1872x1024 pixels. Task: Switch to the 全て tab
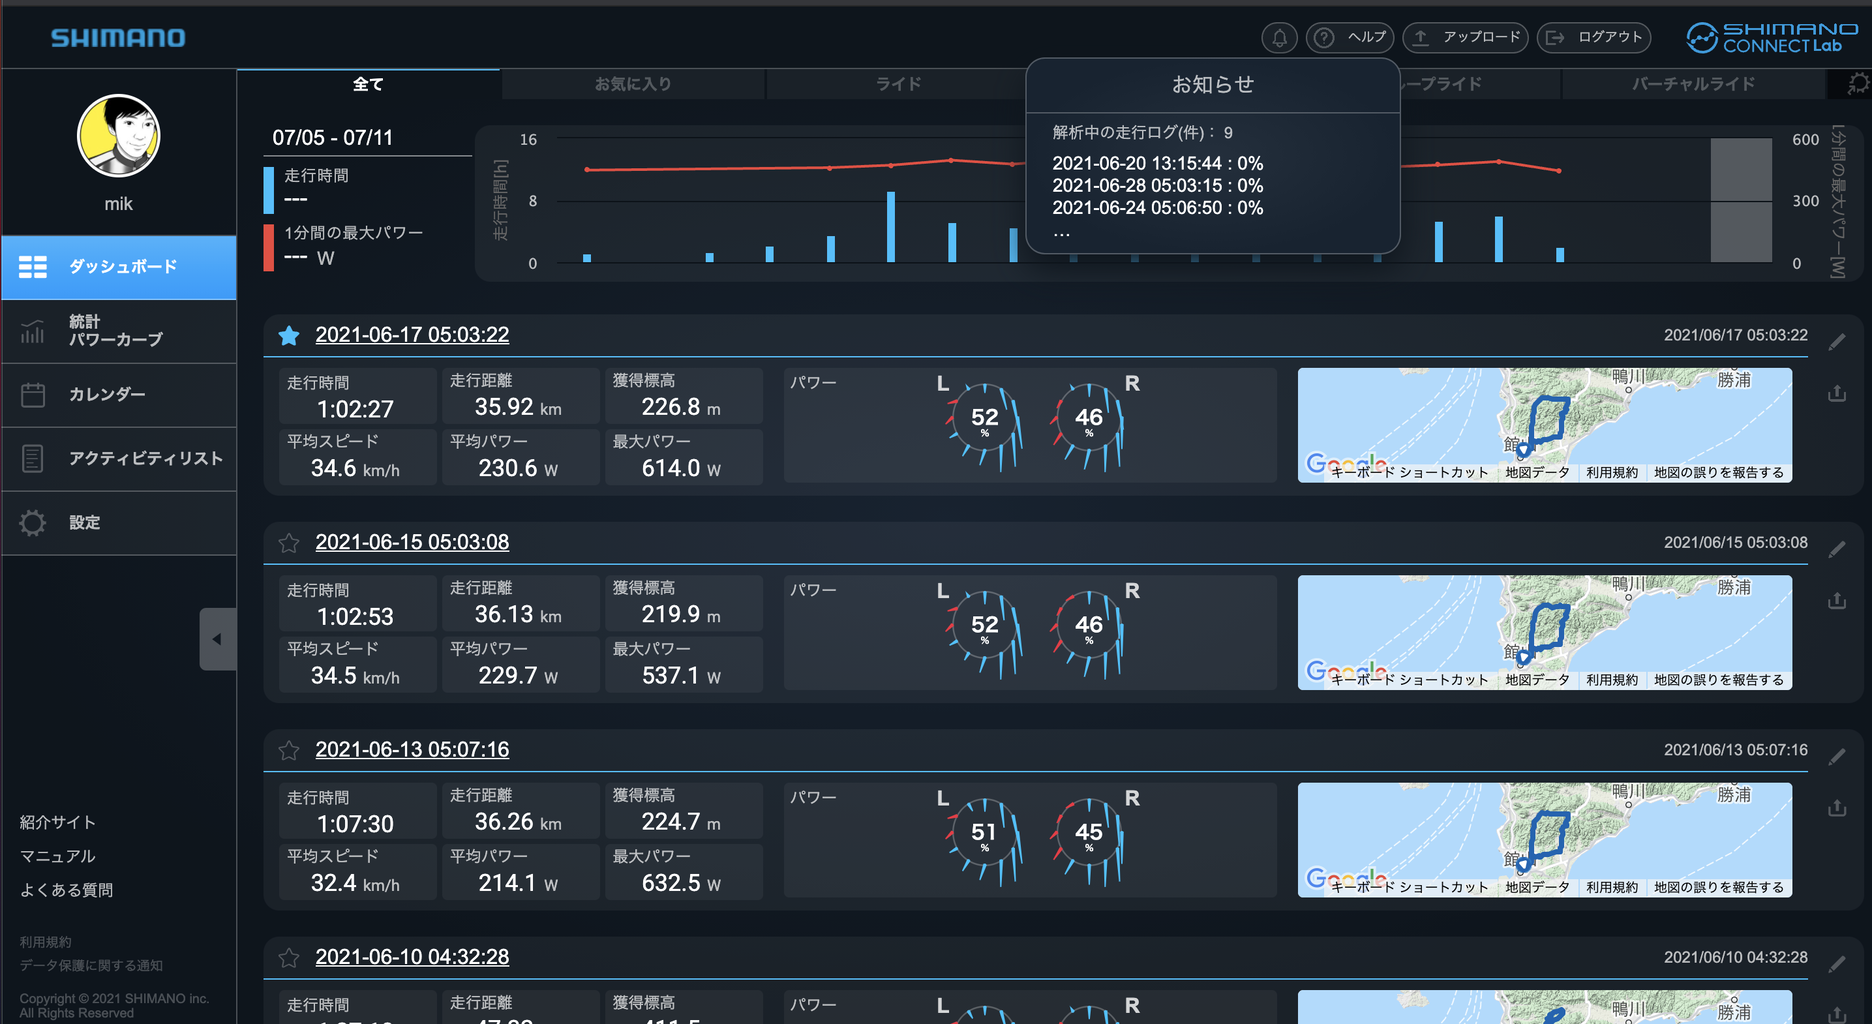[368, 84]
